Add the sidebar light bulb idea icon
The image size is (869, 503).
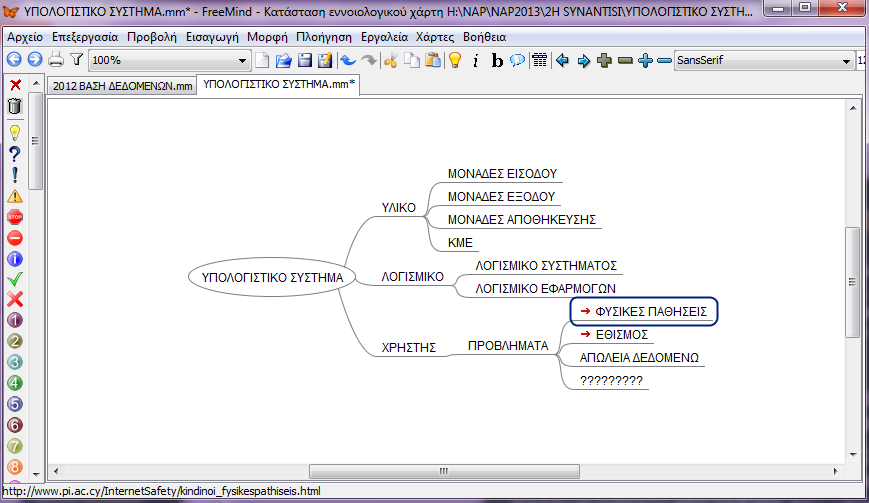(15, 133)
